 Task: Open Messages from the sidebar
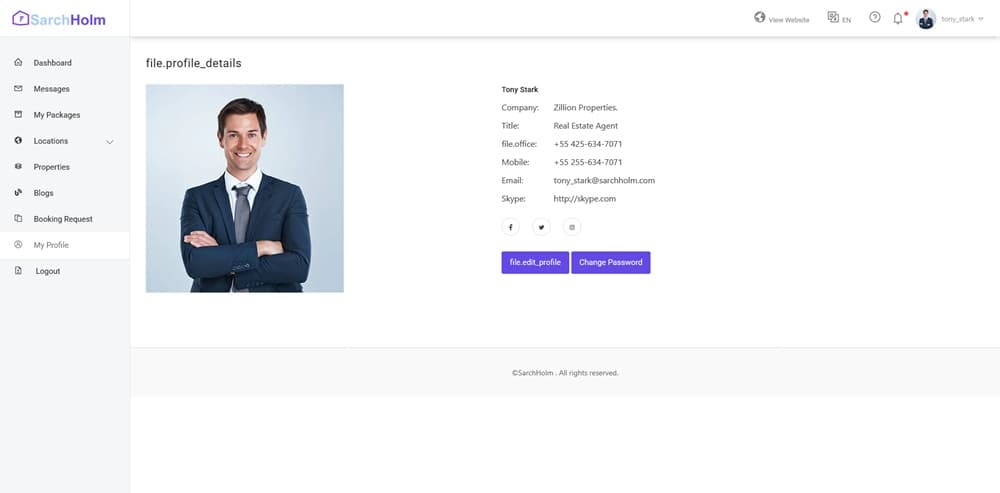51,89
